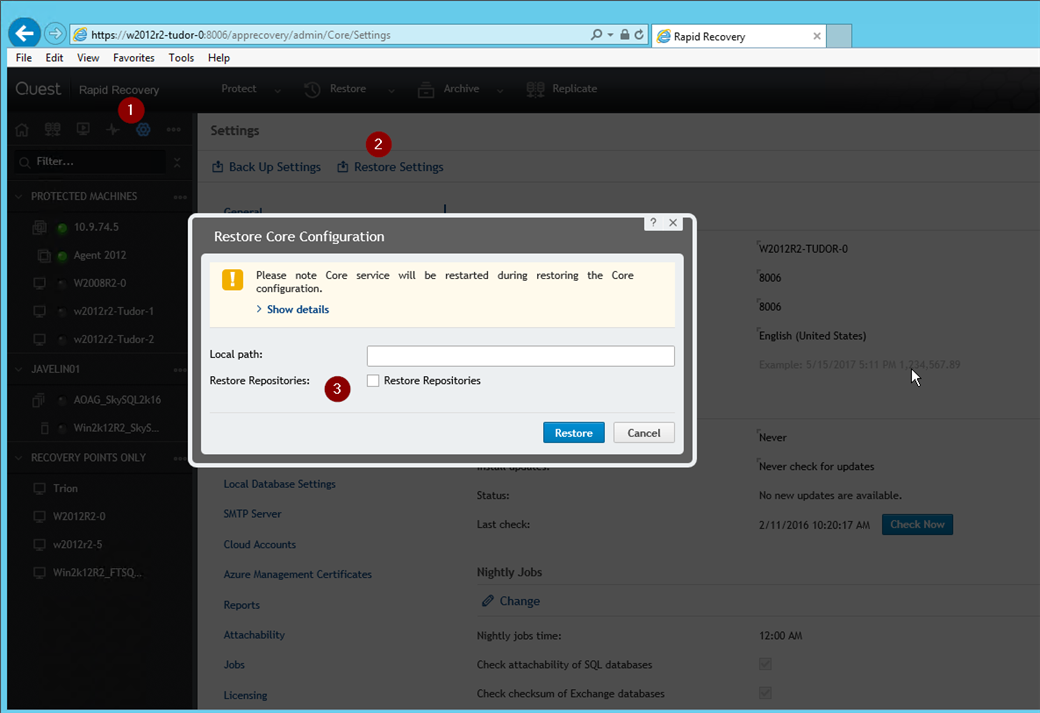1040x713 pixels.
Task: Click the Quest logo
Action: [x=38, y=89]
